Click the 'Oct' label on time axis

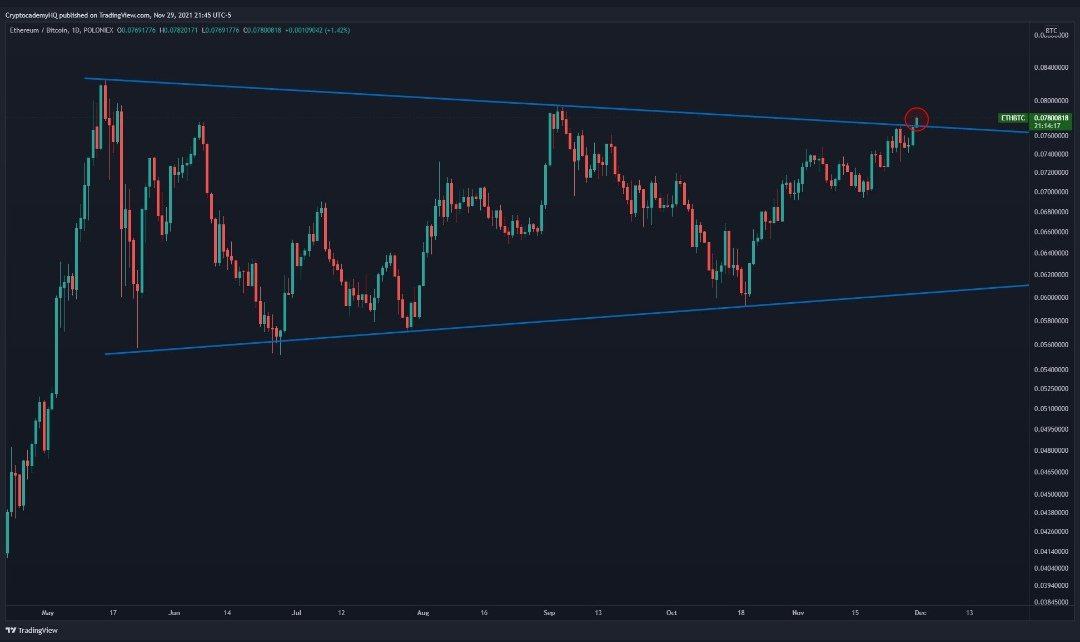[x=672, y=612]
